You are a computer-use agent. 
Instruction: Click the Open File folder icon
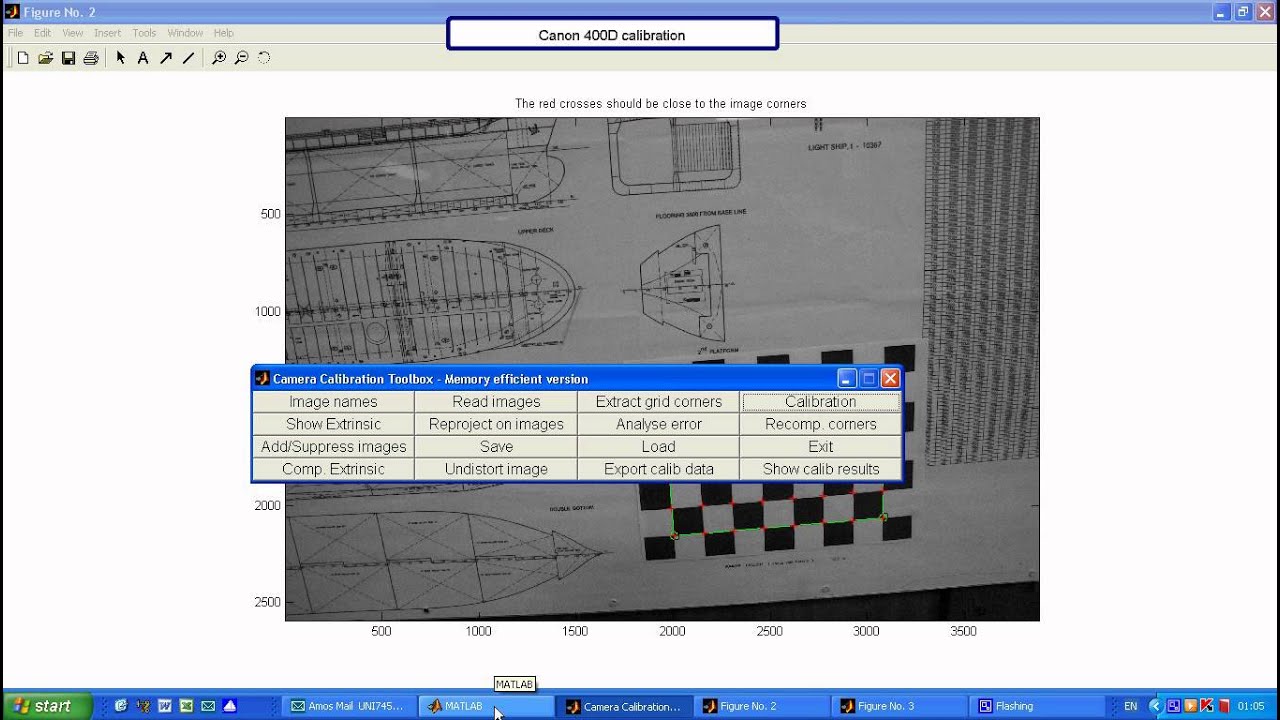[x=46, y=58]
